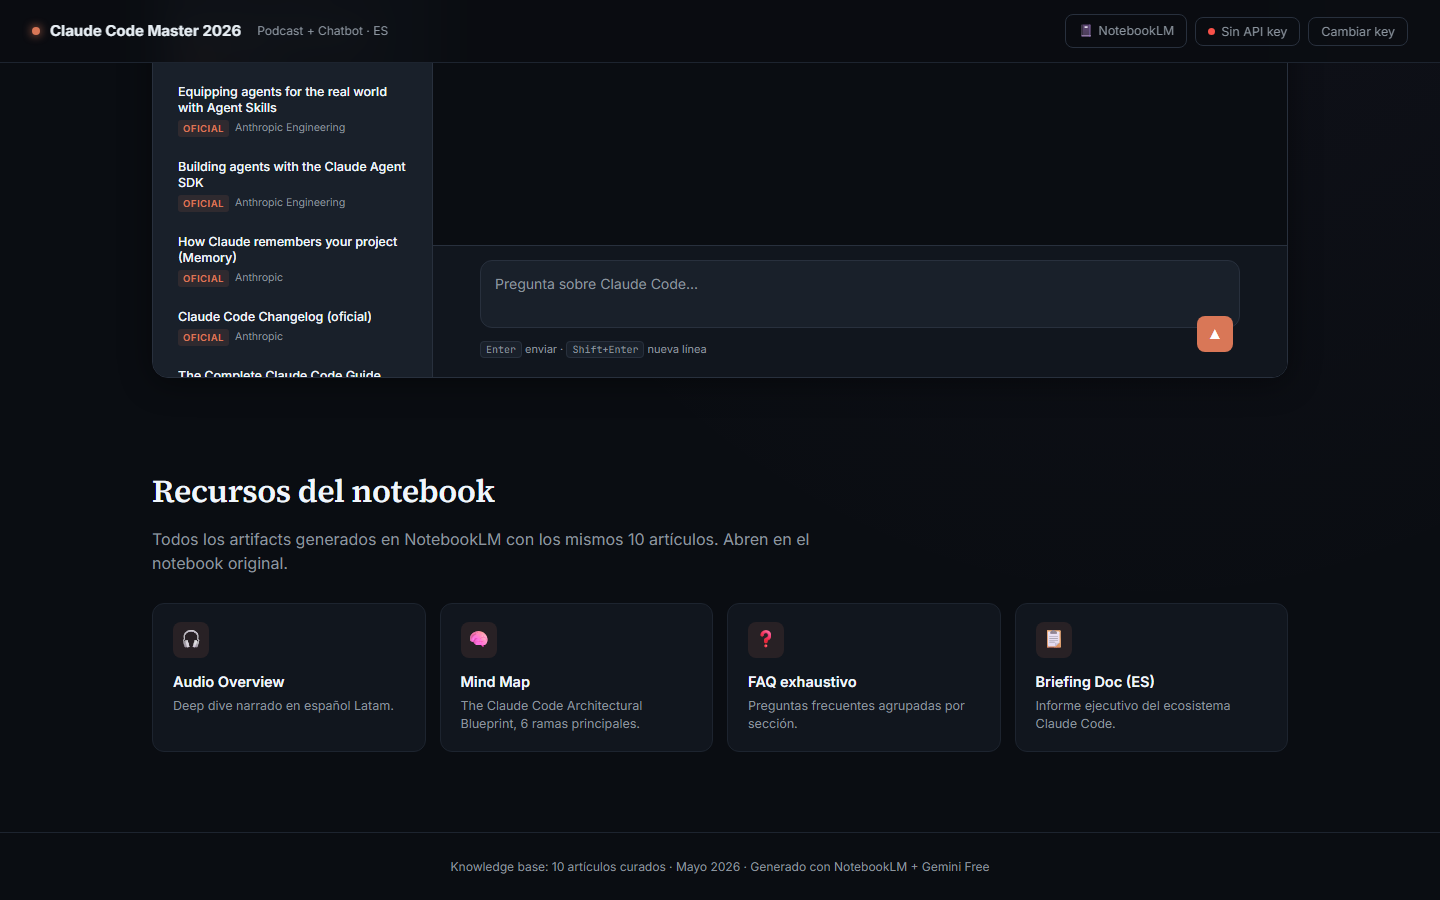The width and height of the screenshot is (1440, 900).
Task: Click the Enter key hint label
Action: pos(501,349)
